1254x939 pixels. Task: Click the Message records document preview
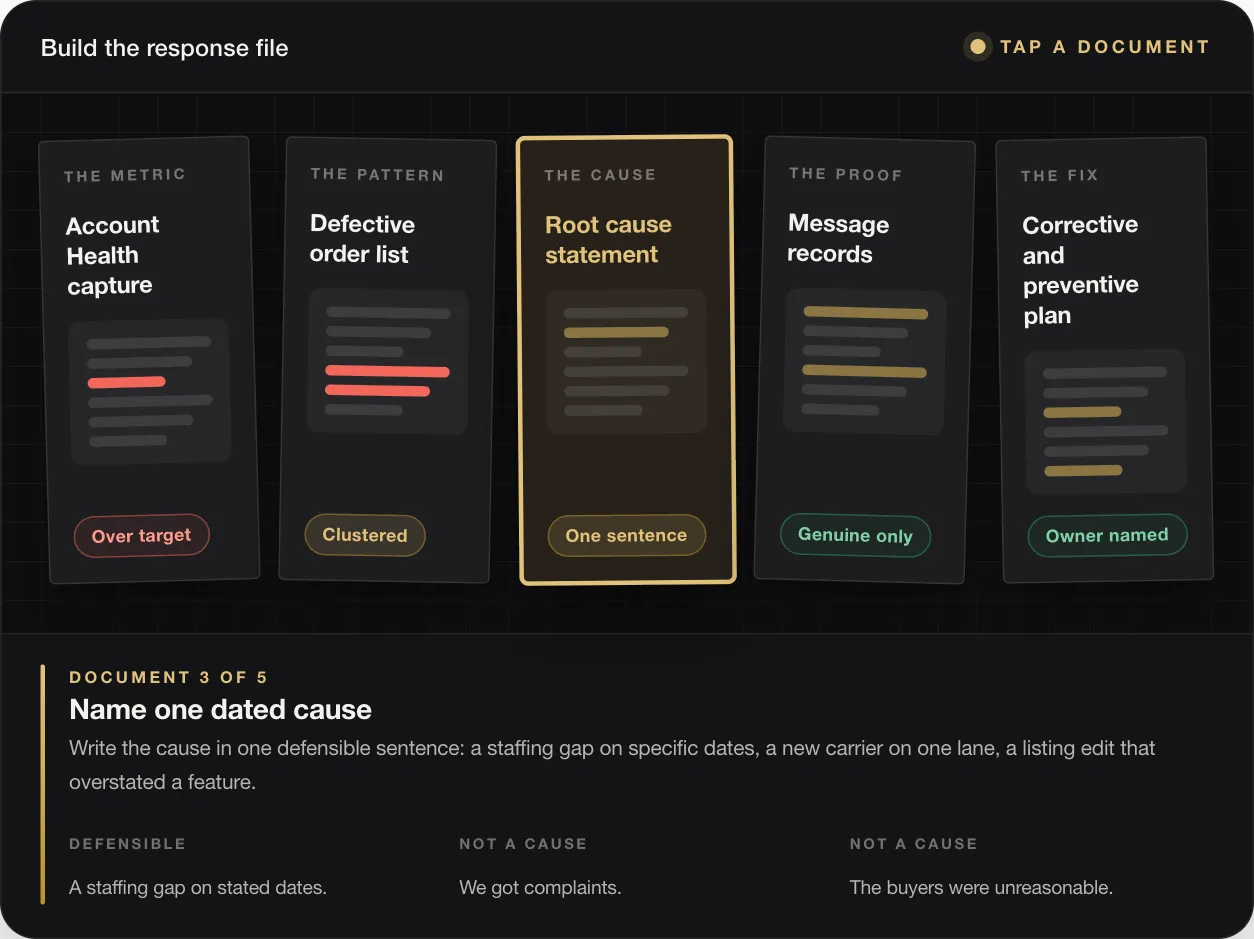865,361
